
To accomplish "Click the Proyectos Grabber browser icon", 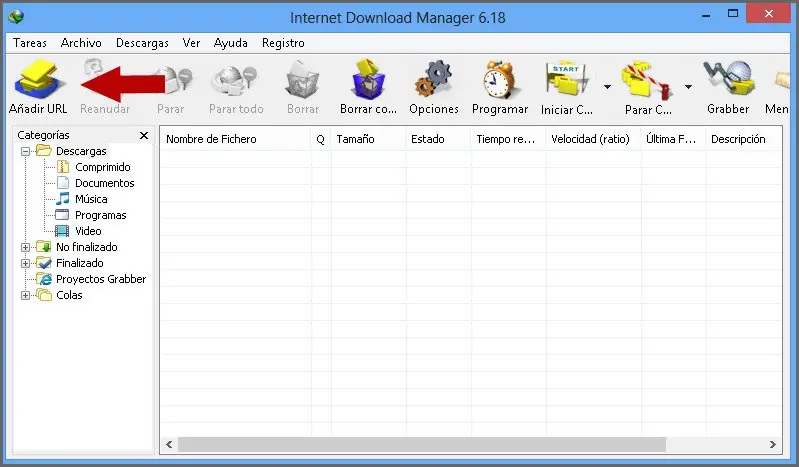I will point(44,279).
